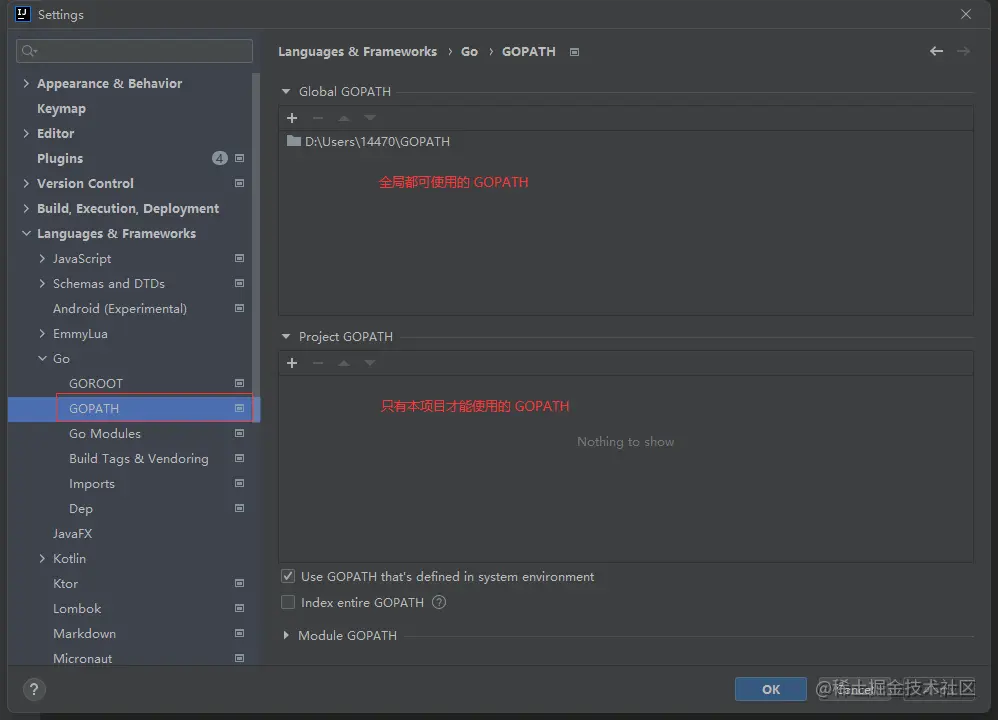Image resolution: width=998 pixels, height=720 pixels.
Task: Expand Appearance & Behavior tree node
Action: 26,83
